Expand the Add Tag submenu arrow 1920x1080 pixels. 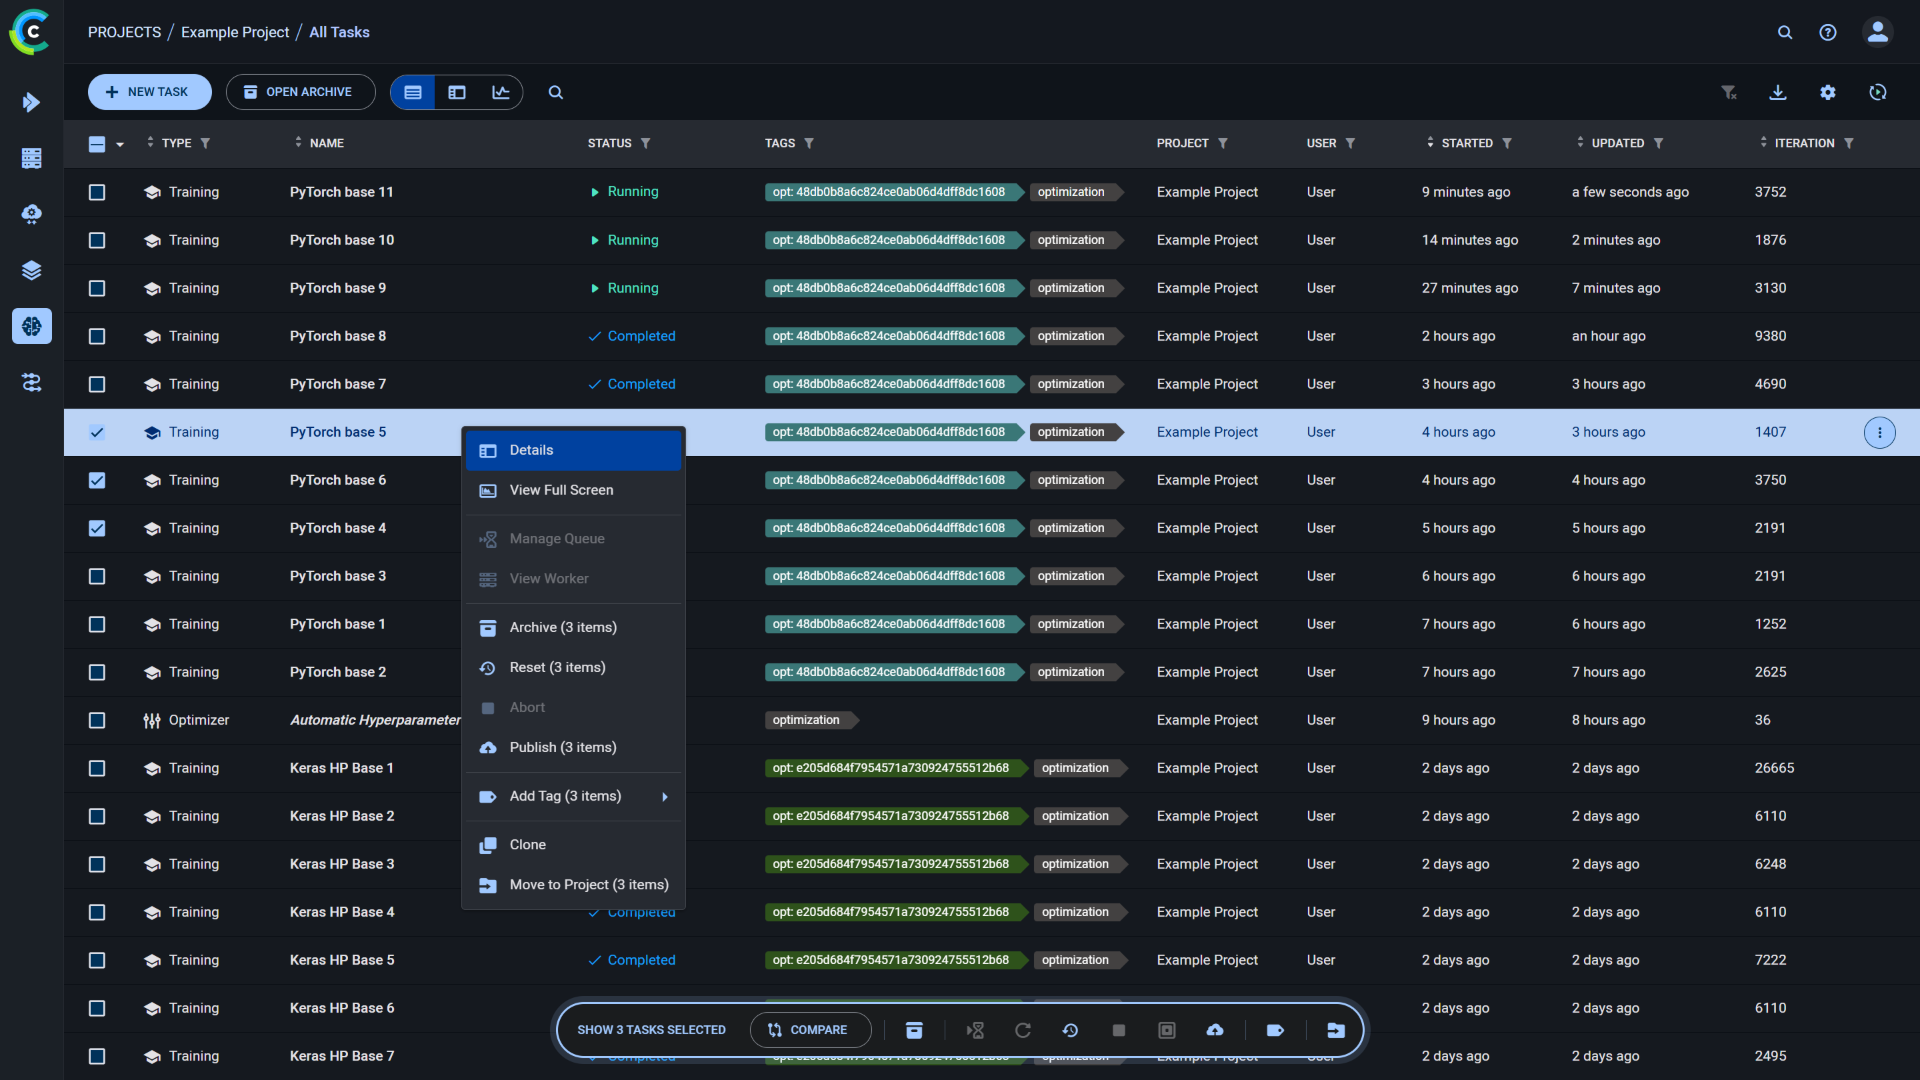coord(665,797)
